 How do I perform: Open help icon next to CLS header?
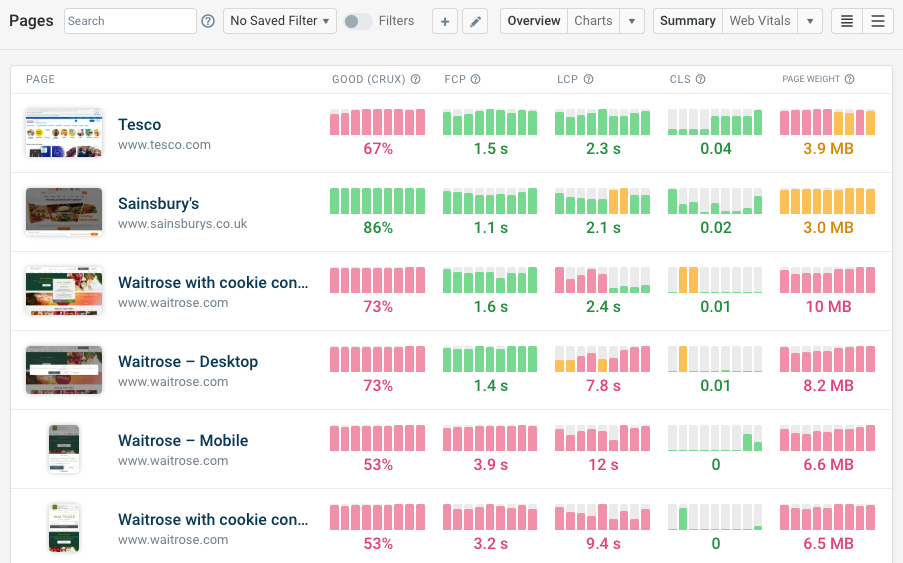700,79
